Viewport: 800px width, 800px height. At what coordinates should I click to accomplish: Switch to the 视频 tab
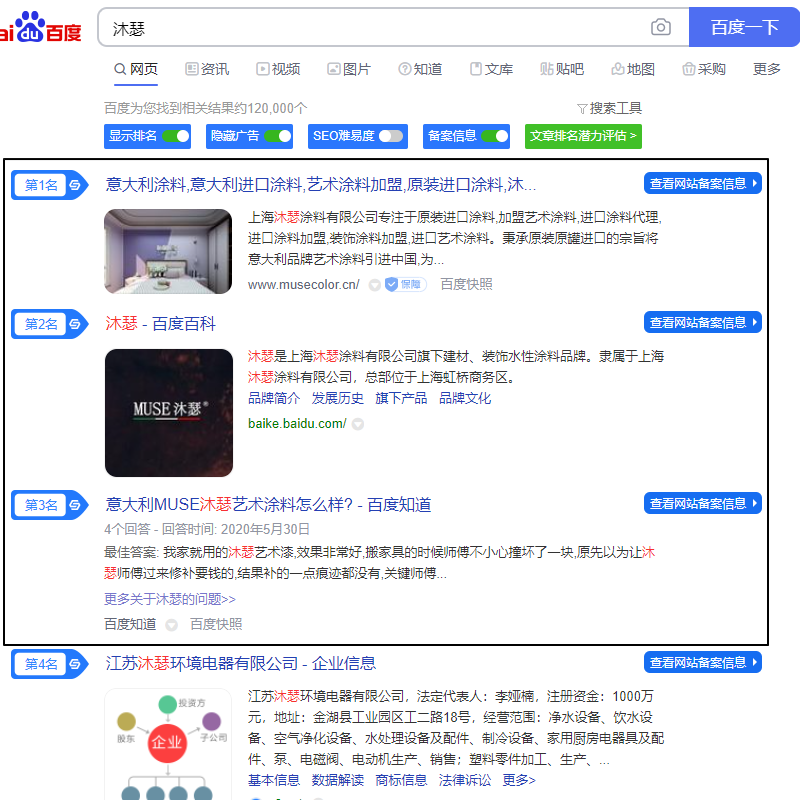pos(278,69)
